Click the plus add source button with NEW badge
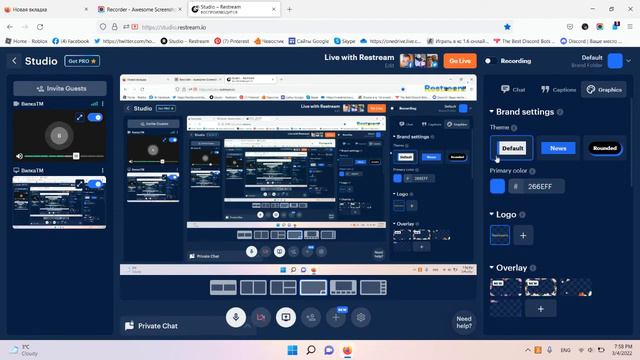Viewport: 640px width, 360px height. pos(336,317)
